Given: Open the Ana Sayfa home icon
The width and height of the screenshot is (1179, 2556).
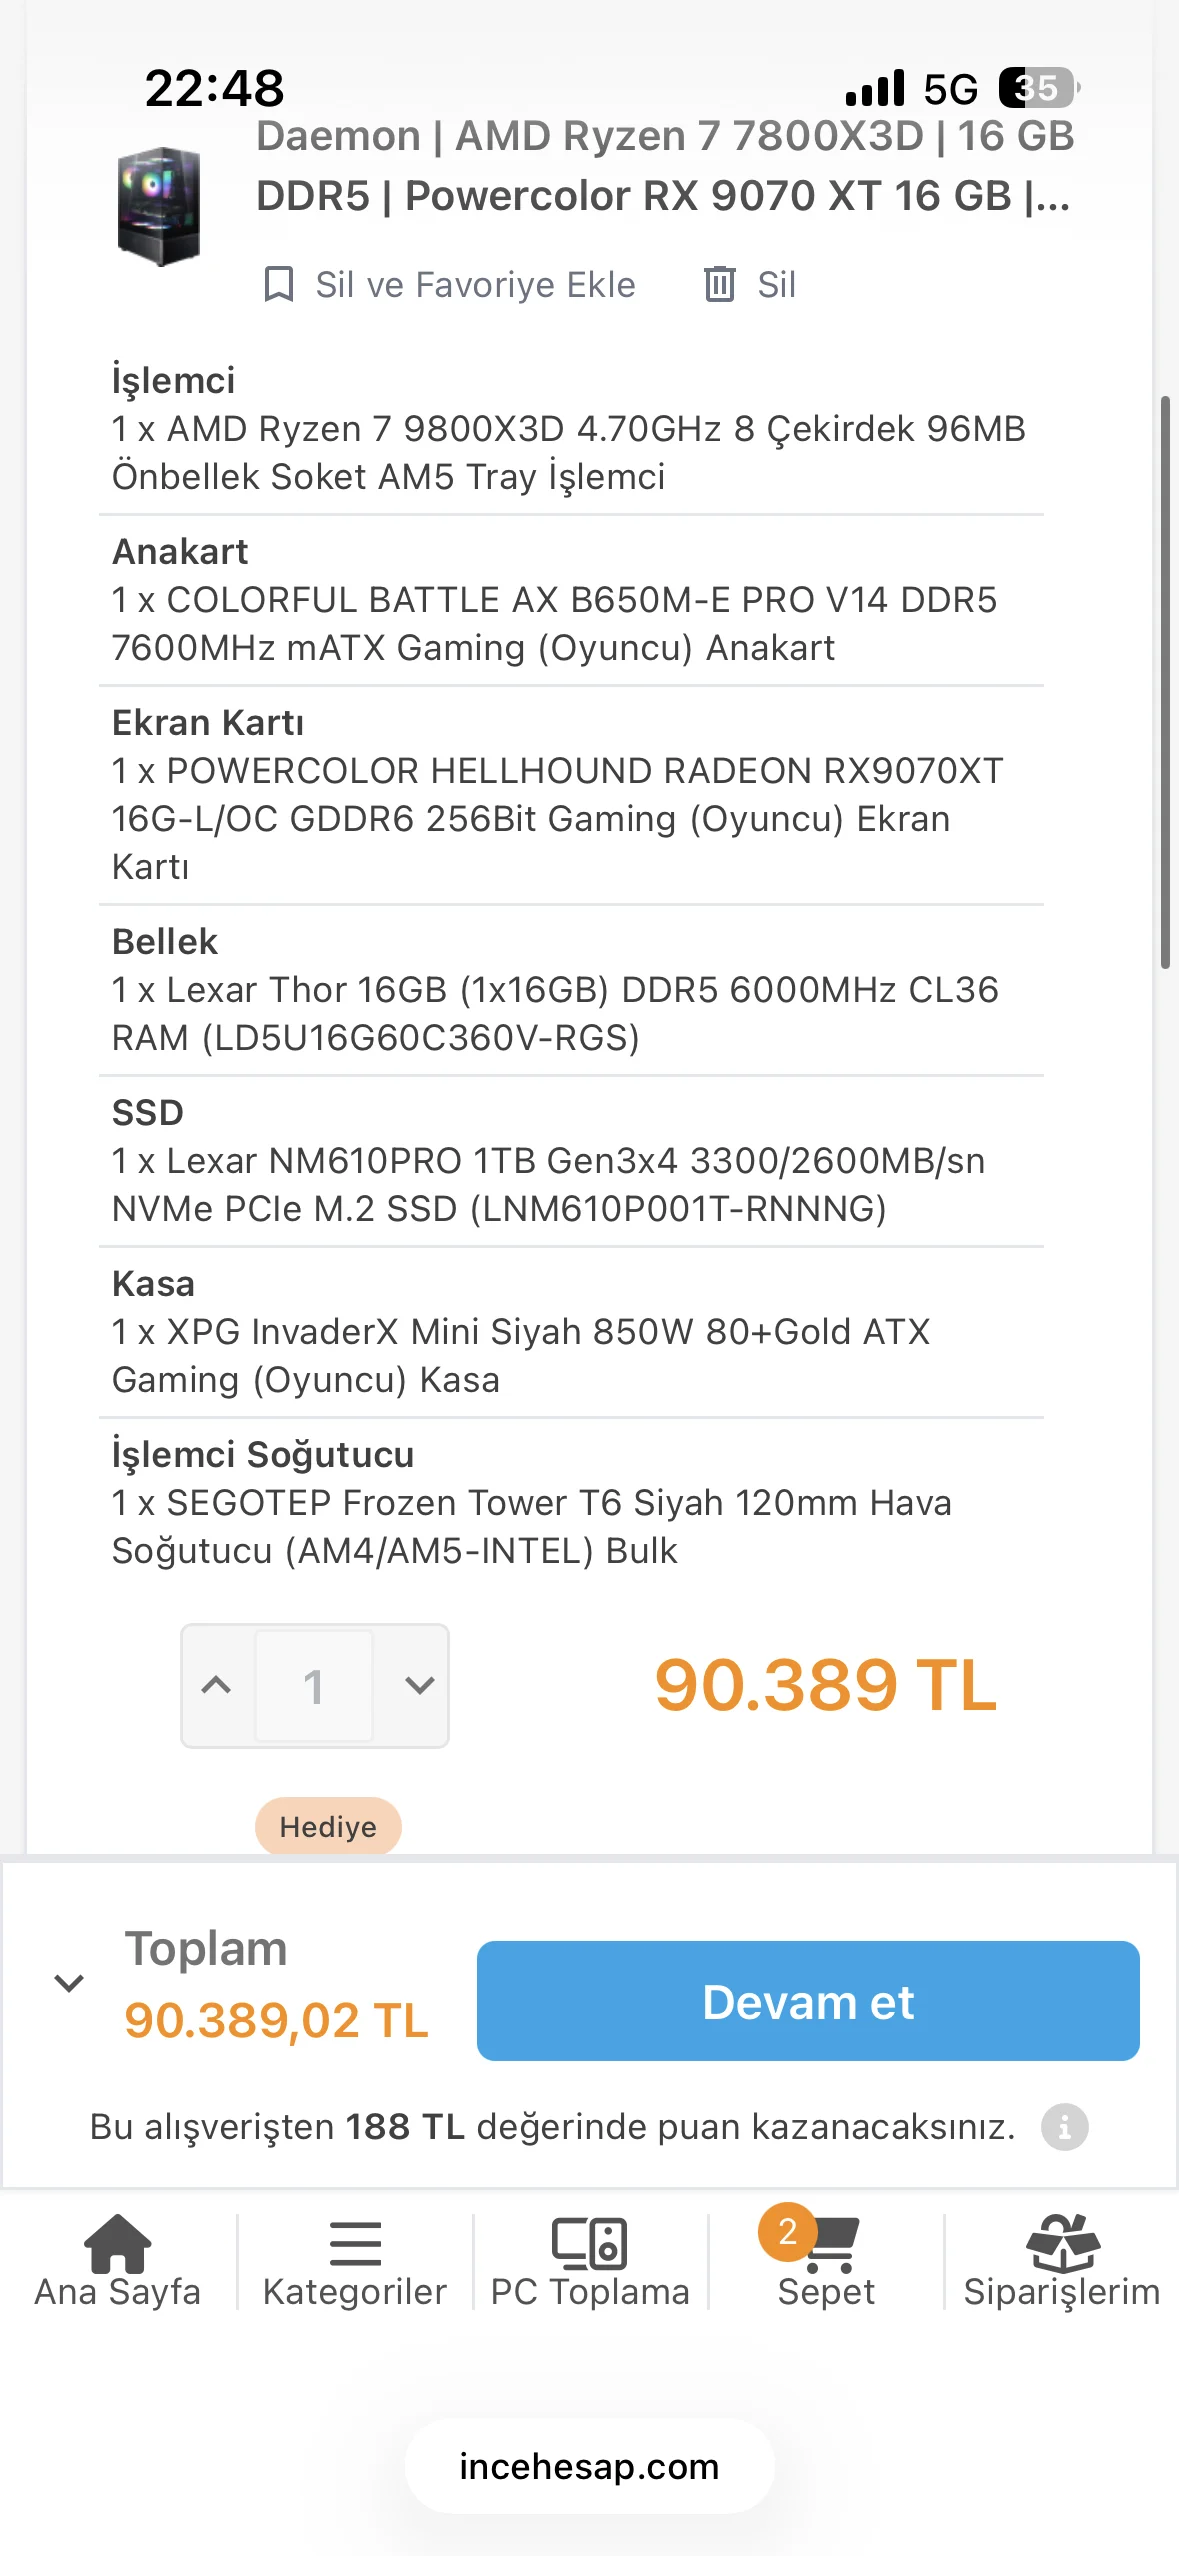Looking at the screenshot, I should [118, 2243].
